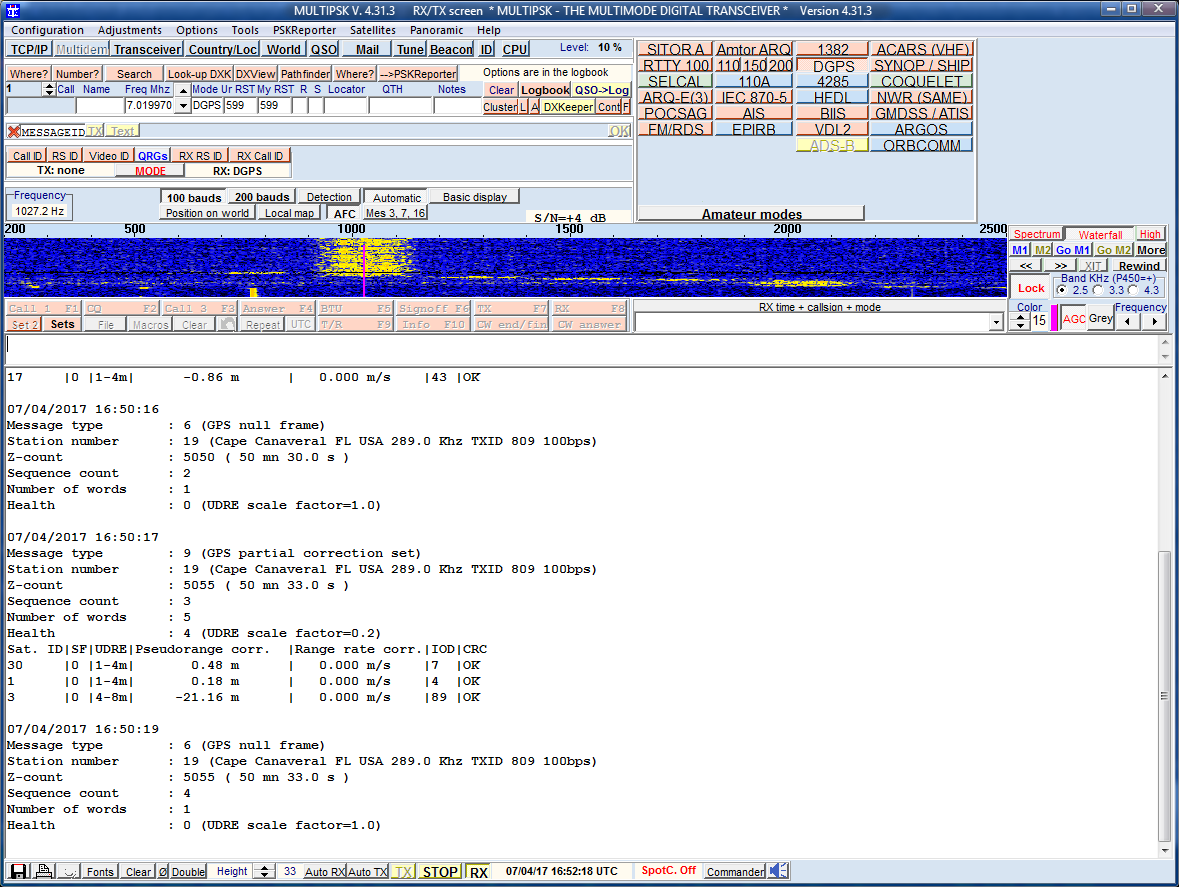Click the Freq MHz input field
This screenshot has width=1179, height=887.
pyautogui.click(x=150, y=106)
